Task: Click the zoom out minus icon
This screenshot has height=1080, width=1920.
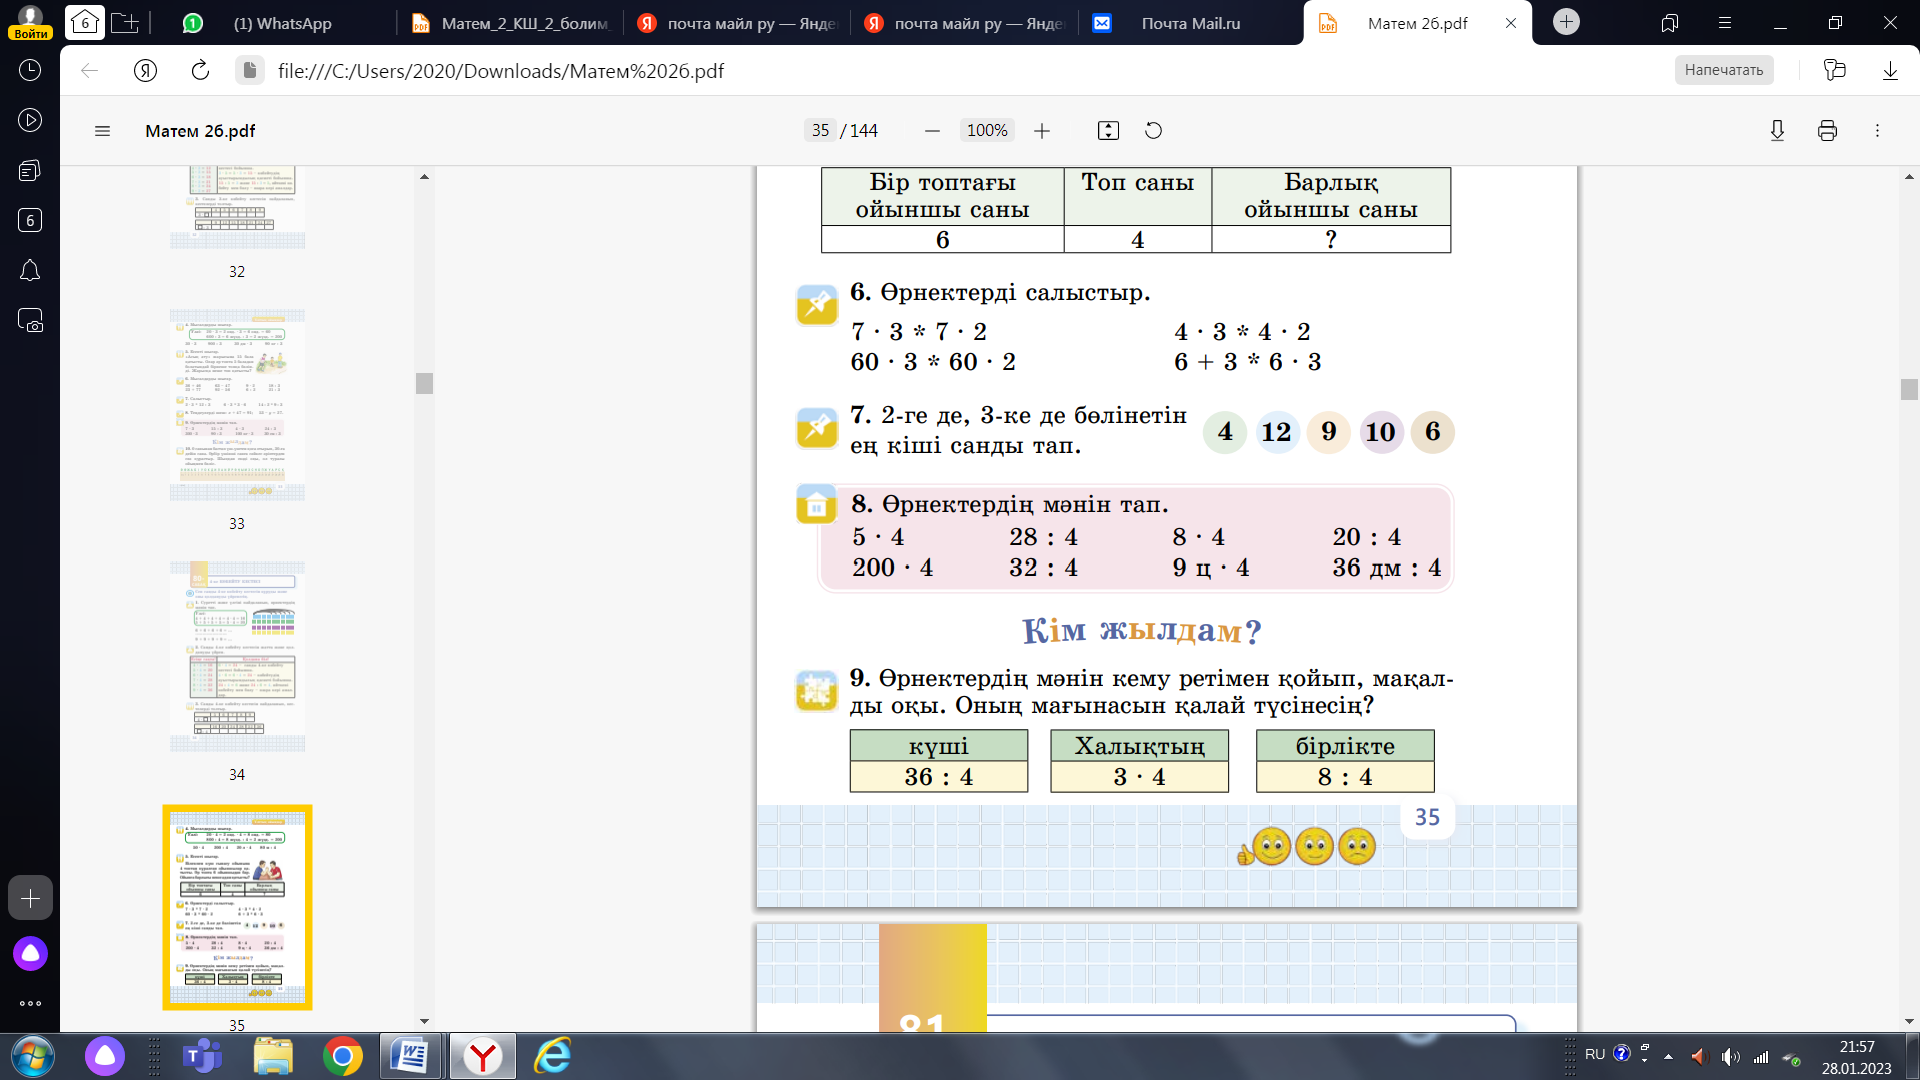Action: tap(932, 131)
